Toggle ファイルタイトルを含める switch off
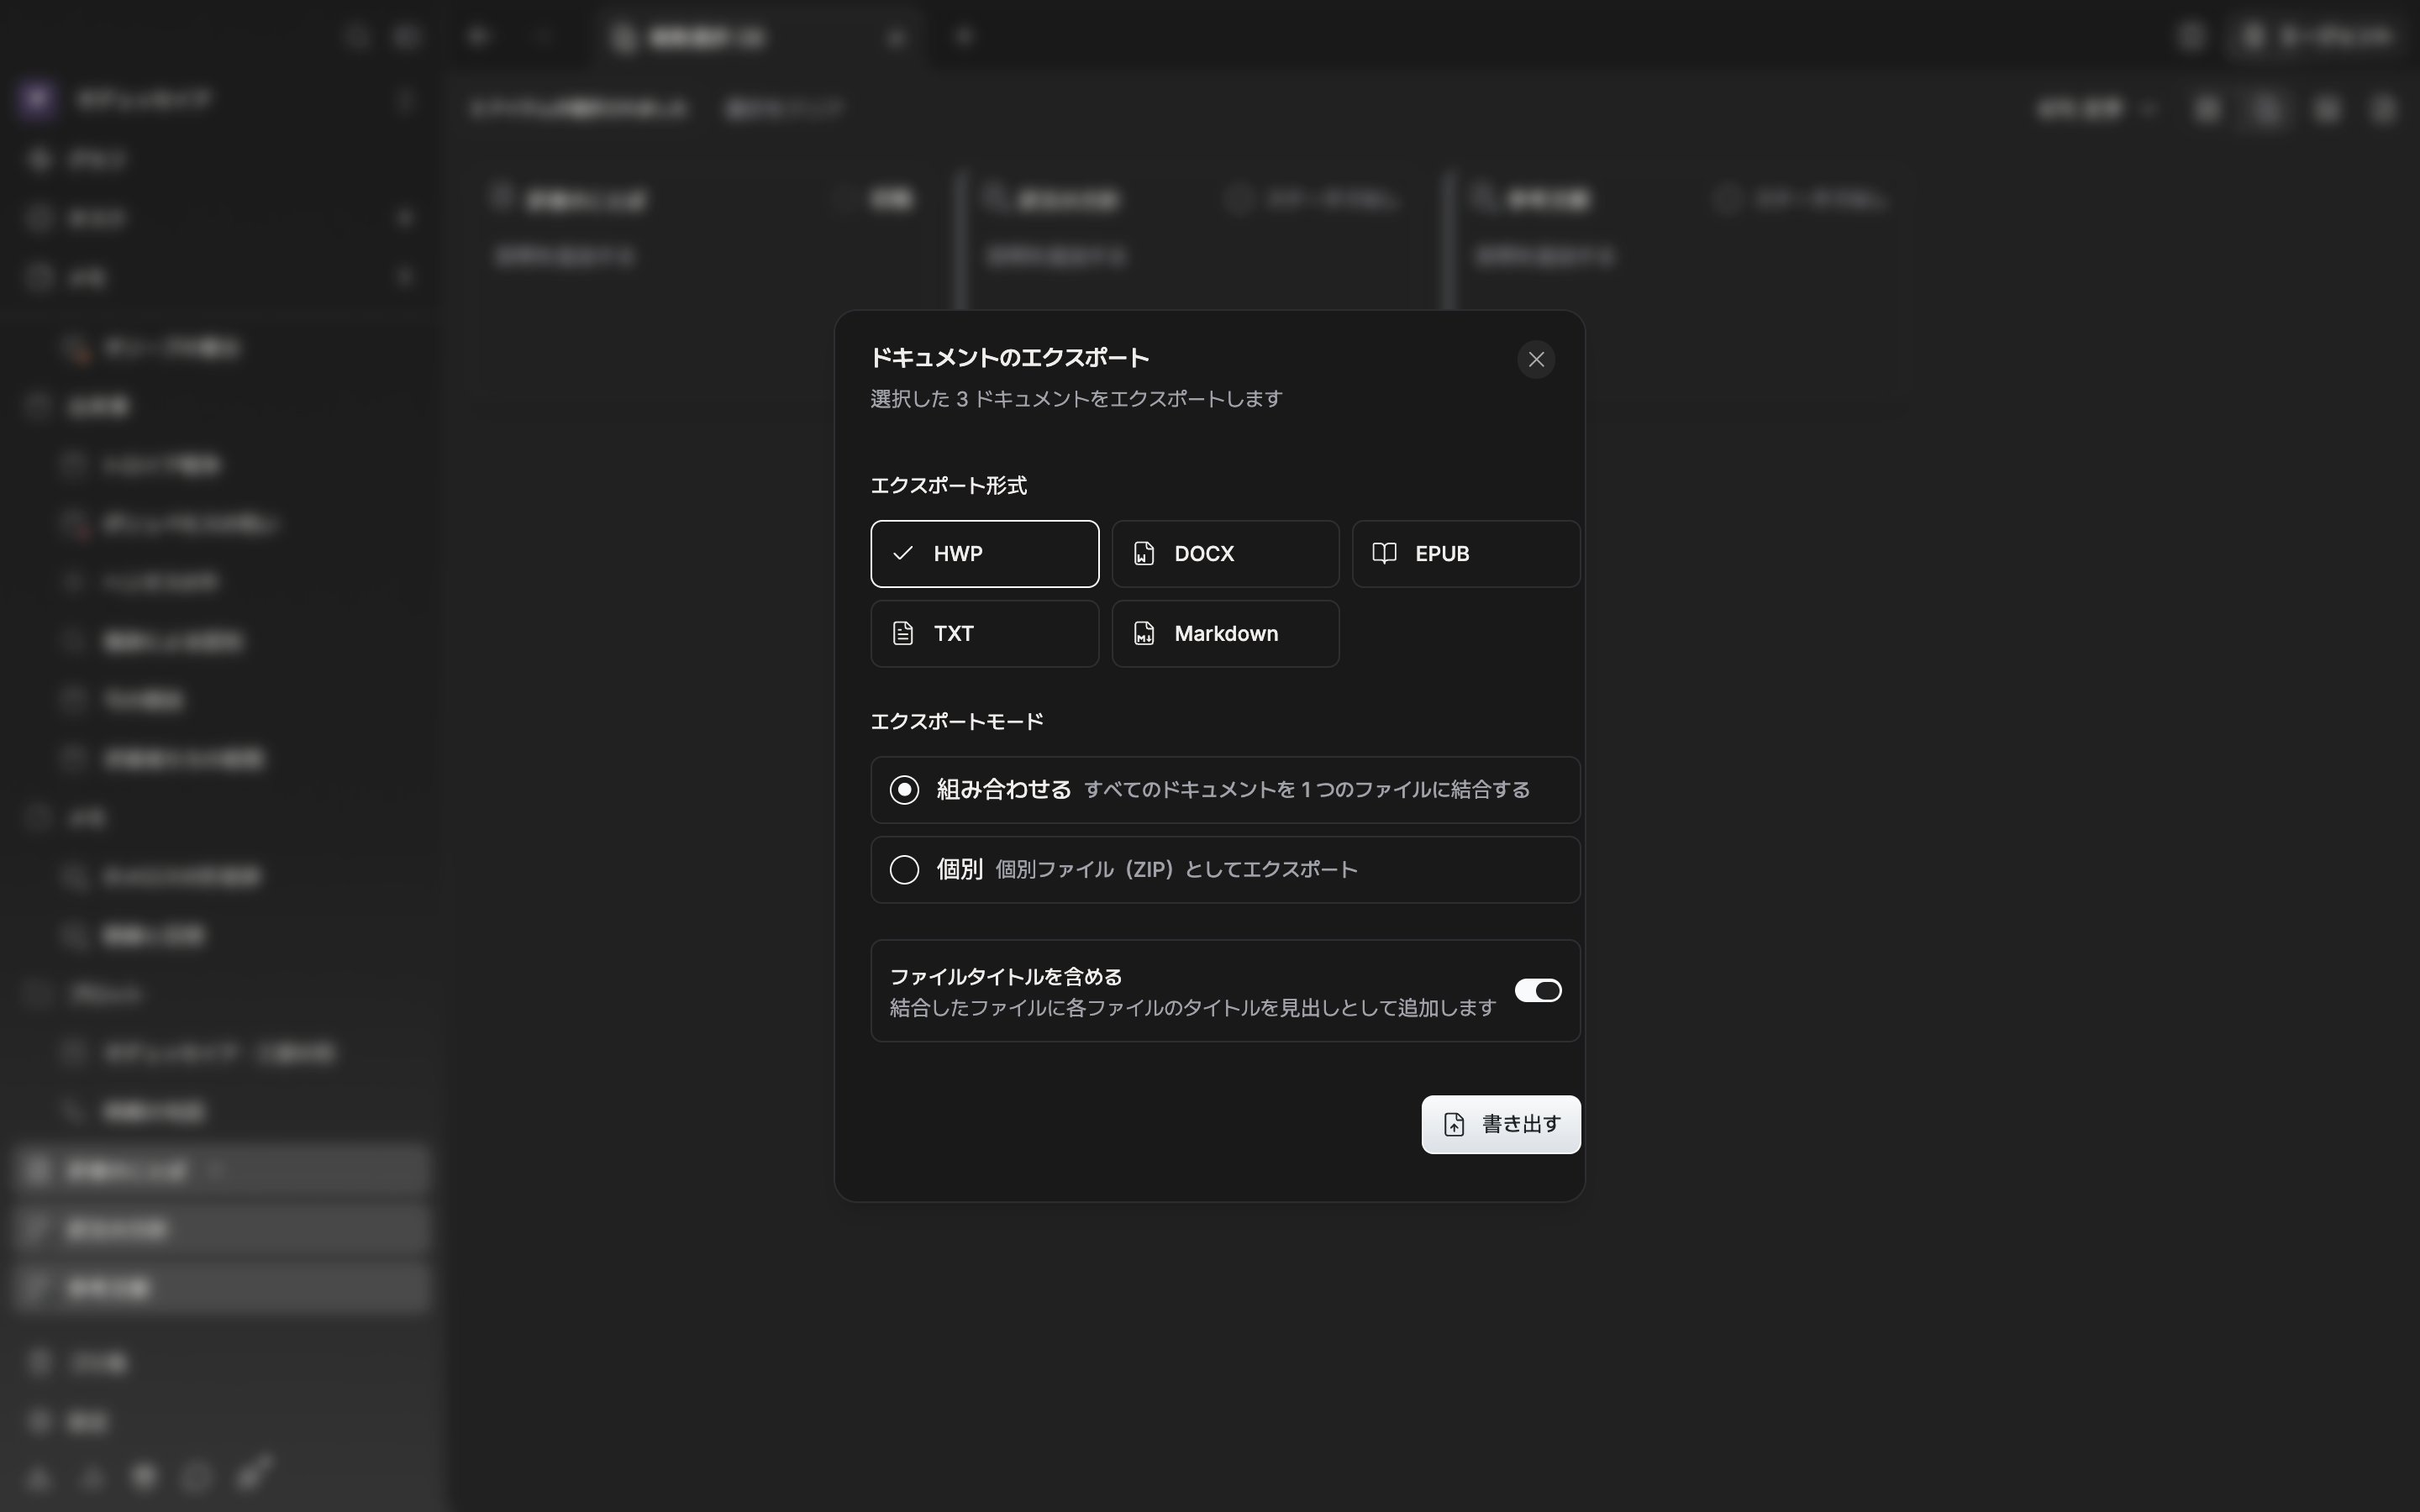The image size is (2420, 1512). 1537,990
